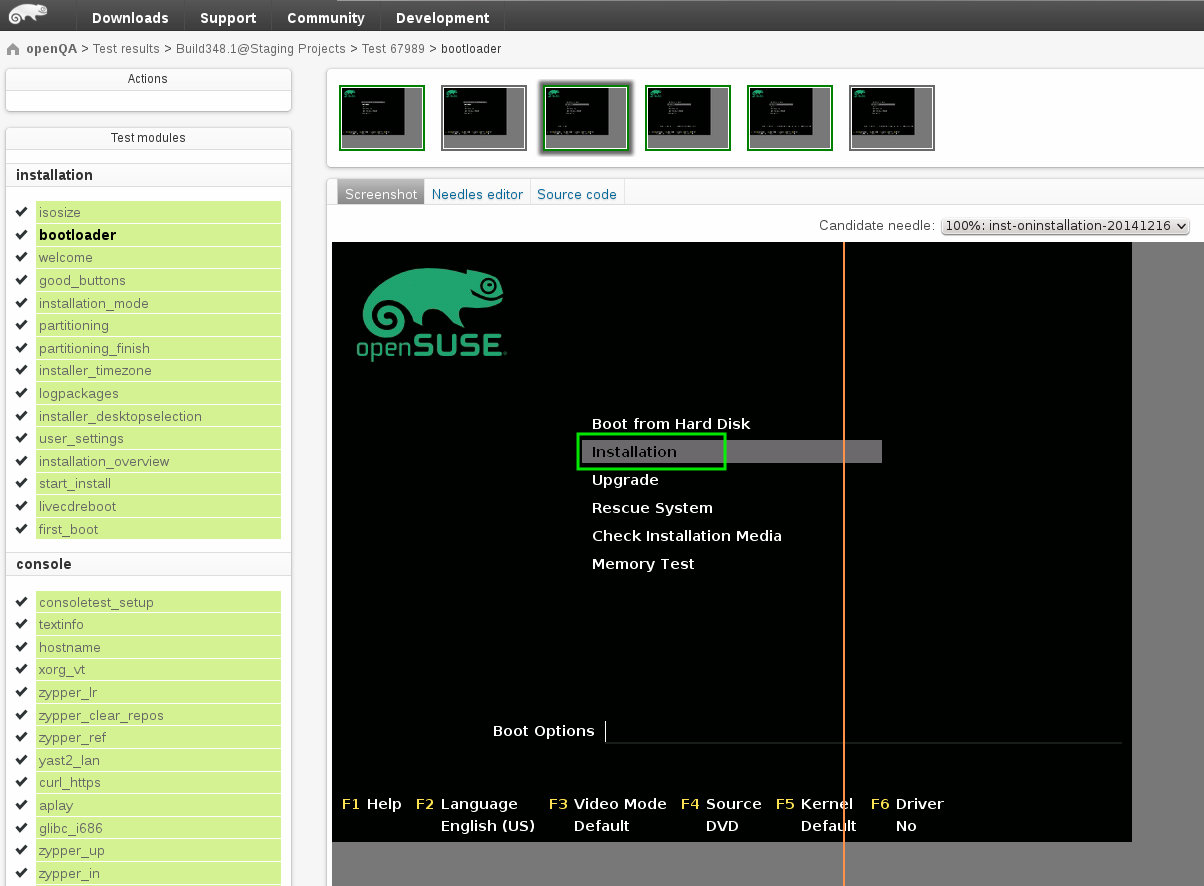Open the Community menu
The height and width of the screenshot is (886, 1204).
[326, 18]
